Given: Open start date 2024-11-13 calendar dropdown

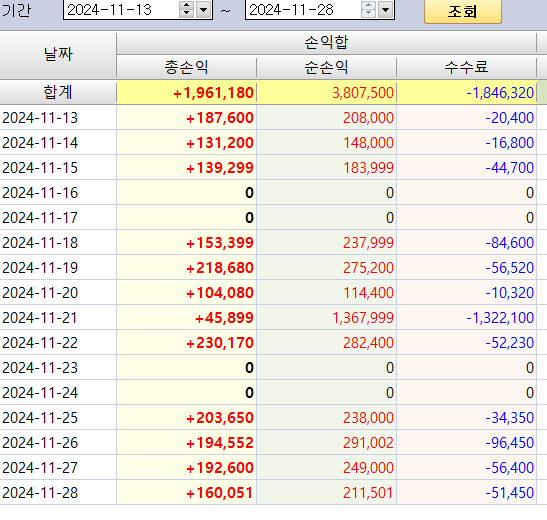Looking at the screenshot, I should [x=204, y=10].
